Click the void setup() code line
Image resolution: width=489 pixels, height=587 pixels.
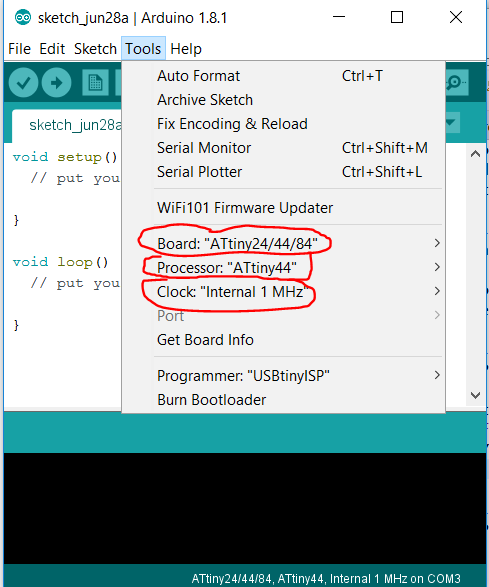click(x=65, y=157)
